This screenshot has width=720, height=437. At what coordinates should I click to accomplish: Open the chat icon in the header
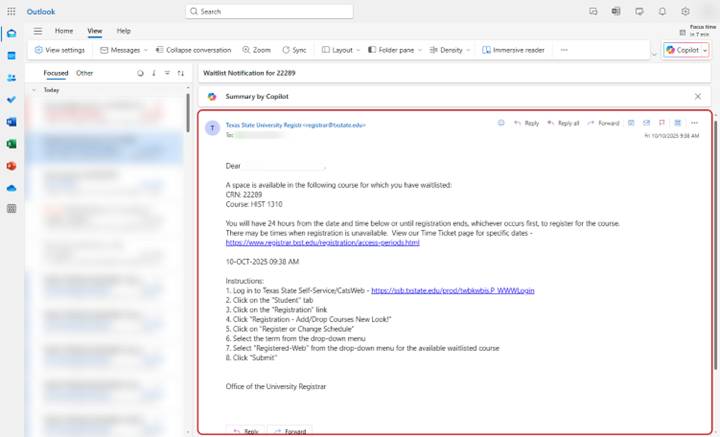coord(593,11)
